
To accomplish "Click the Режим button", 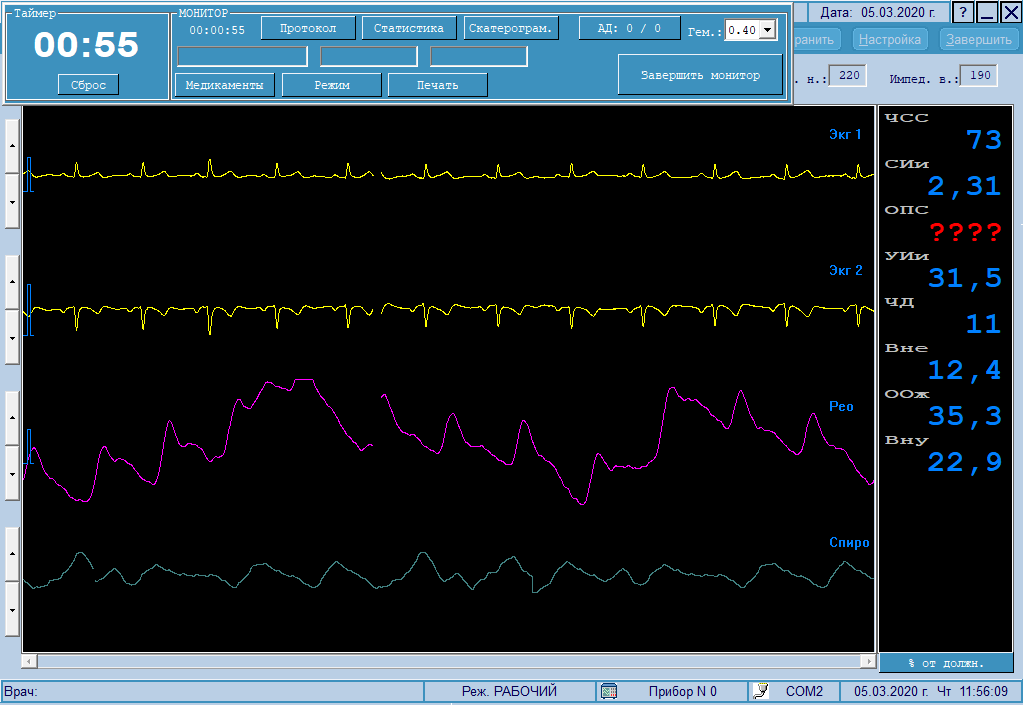I will [x=331, y=85].
